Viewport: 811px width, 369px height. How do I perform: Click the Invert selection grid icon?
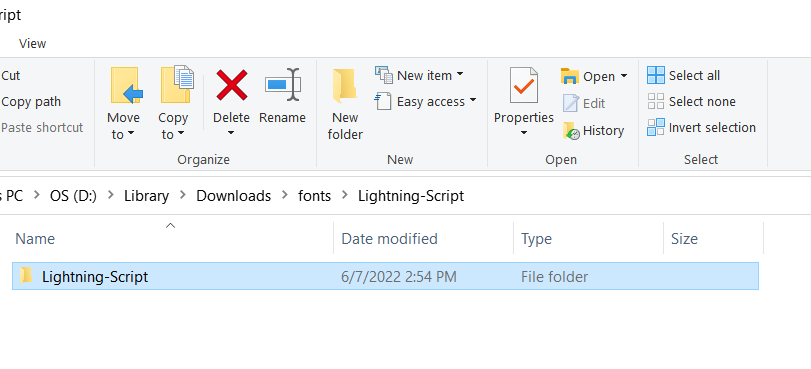pyautogui.click(x=656, y=127)
